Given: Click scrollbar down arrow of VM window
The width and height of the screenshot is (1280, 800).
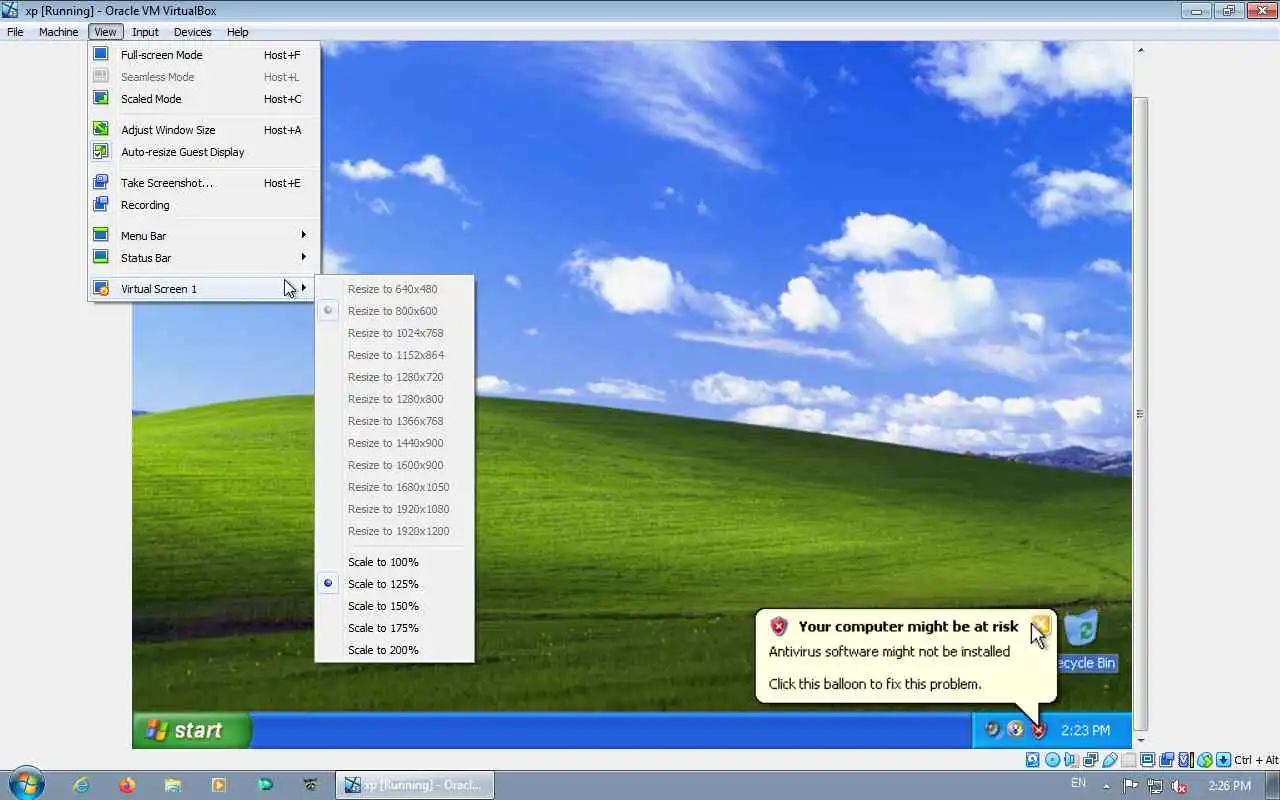Looking at the screenshot, I should click(x=1140, y=741).
